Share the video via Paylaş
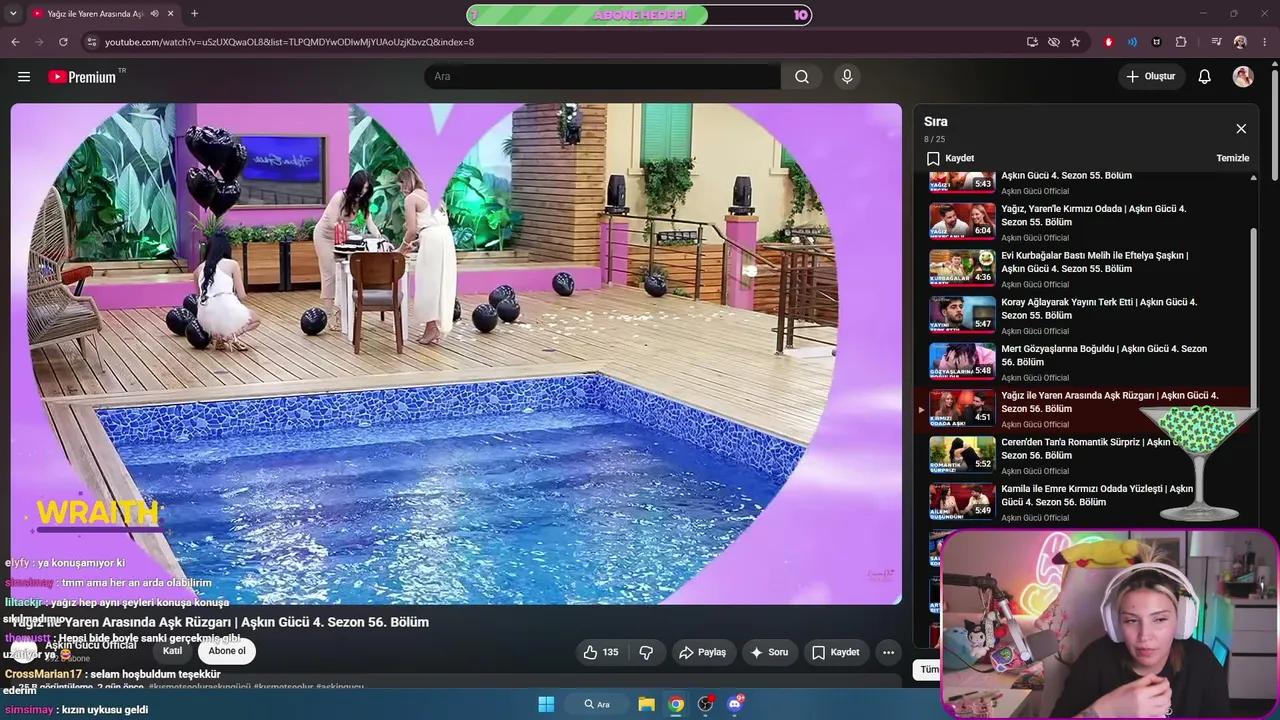1280x720 pixels. (x=702, y=652)
